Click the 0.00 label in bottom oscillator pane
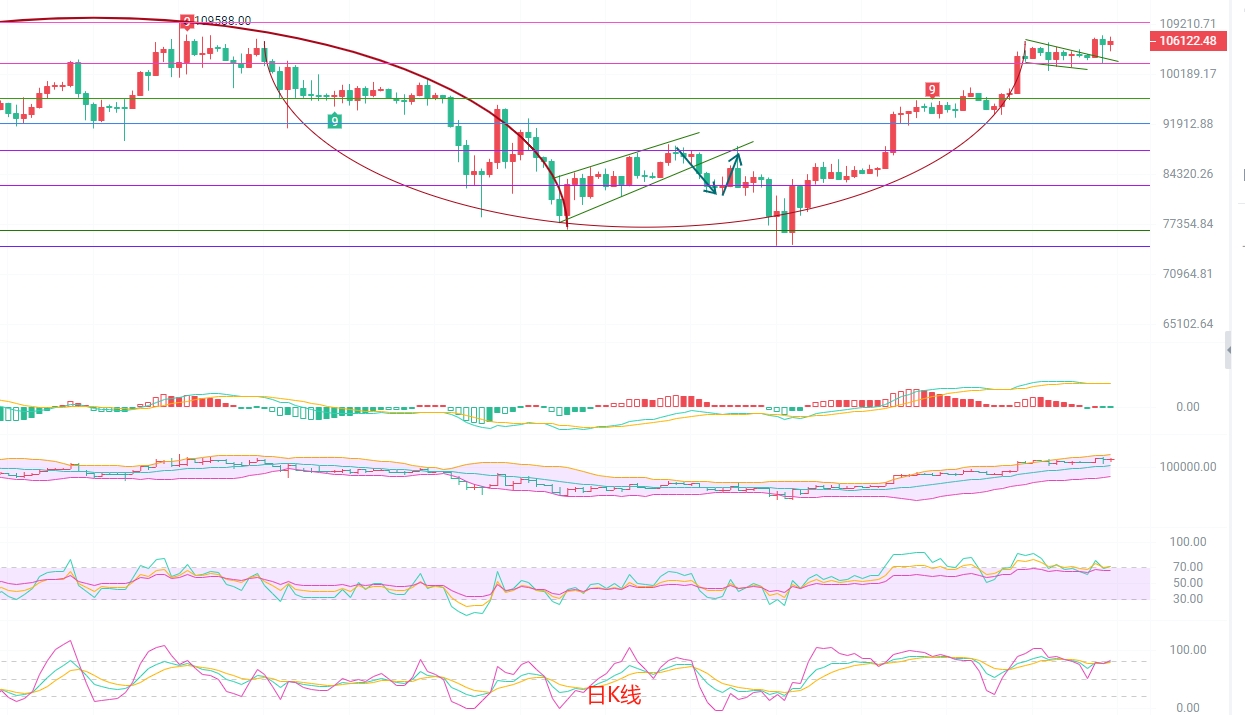The height and width of the screenshot is (715, 1245). pos(1188,707)
